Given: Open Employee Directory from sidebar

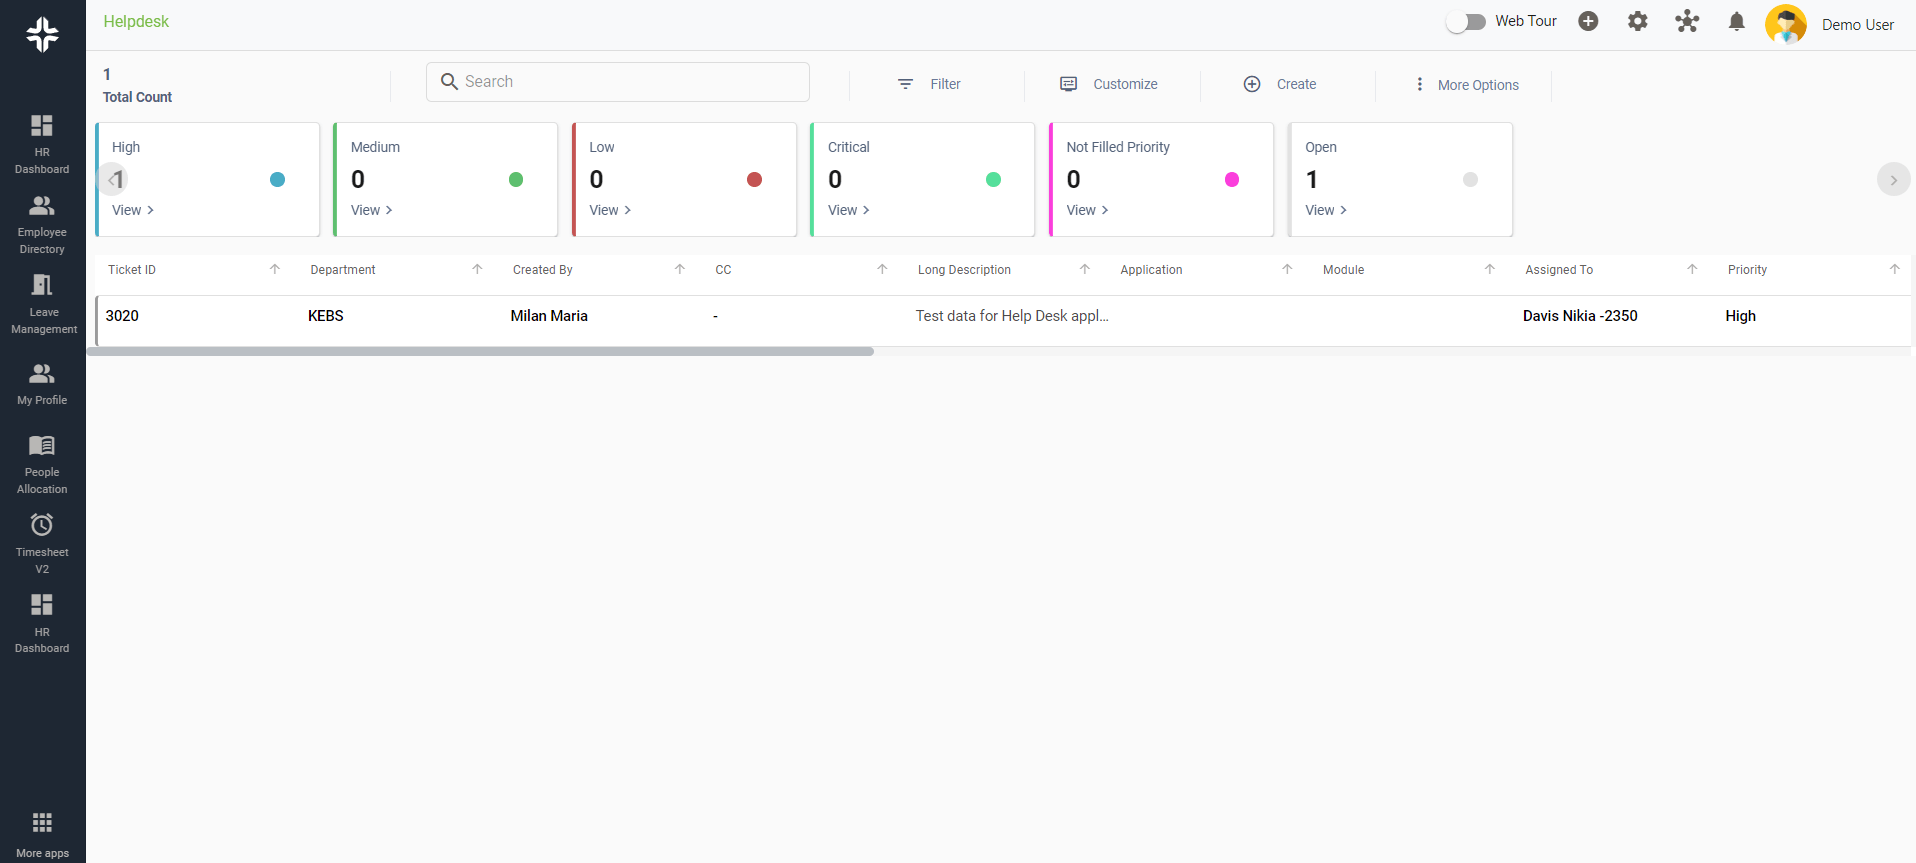Looking at the screenshot, I should click(x=42, y=224).
